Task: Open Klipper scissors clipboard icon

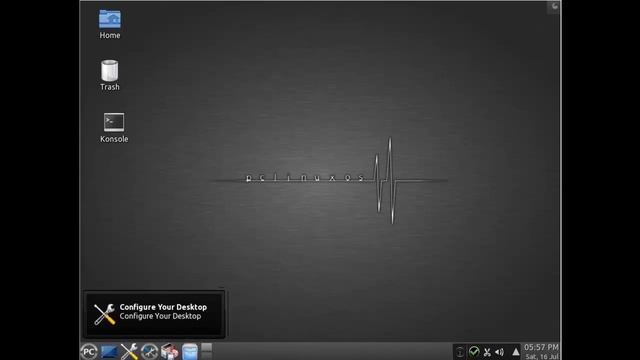Action: tap(487, 352)
